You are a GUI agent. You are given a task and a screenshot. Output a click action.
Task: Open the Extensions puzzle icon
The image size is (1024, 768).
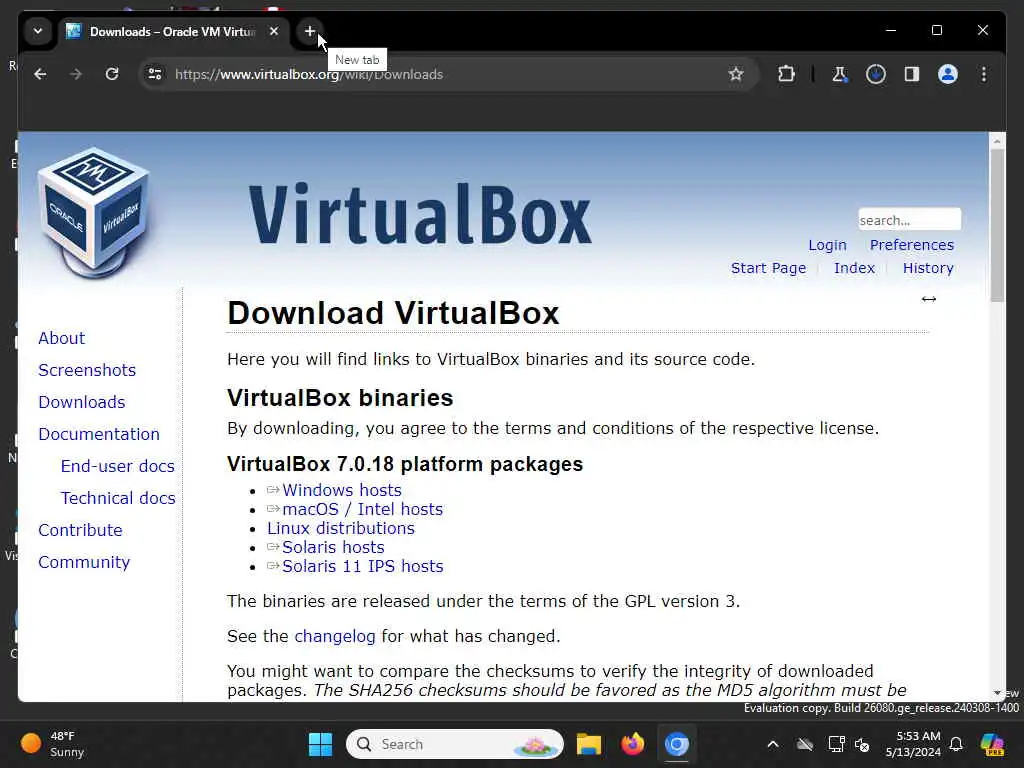tap(786, 74)
